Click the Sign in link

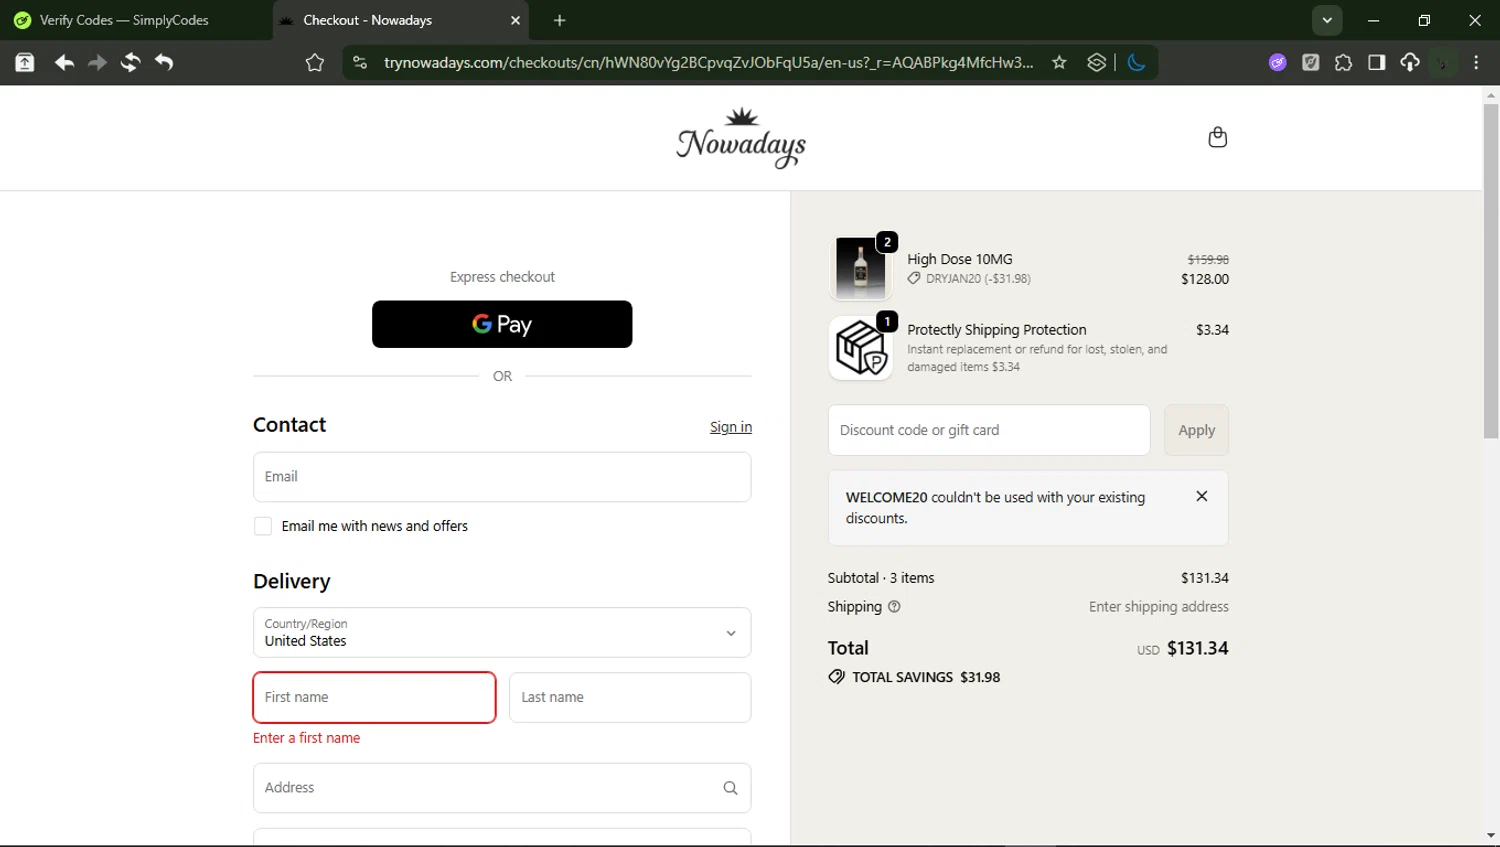[731, 427]
